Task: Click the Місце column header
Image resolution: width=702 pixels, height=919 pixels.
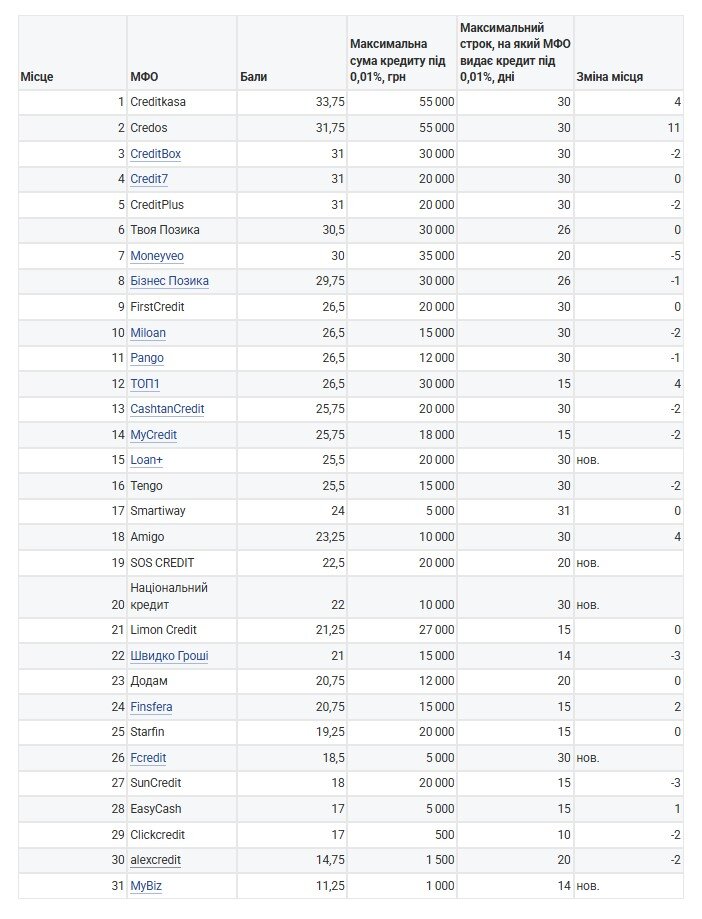Action: tap(73, 53)
